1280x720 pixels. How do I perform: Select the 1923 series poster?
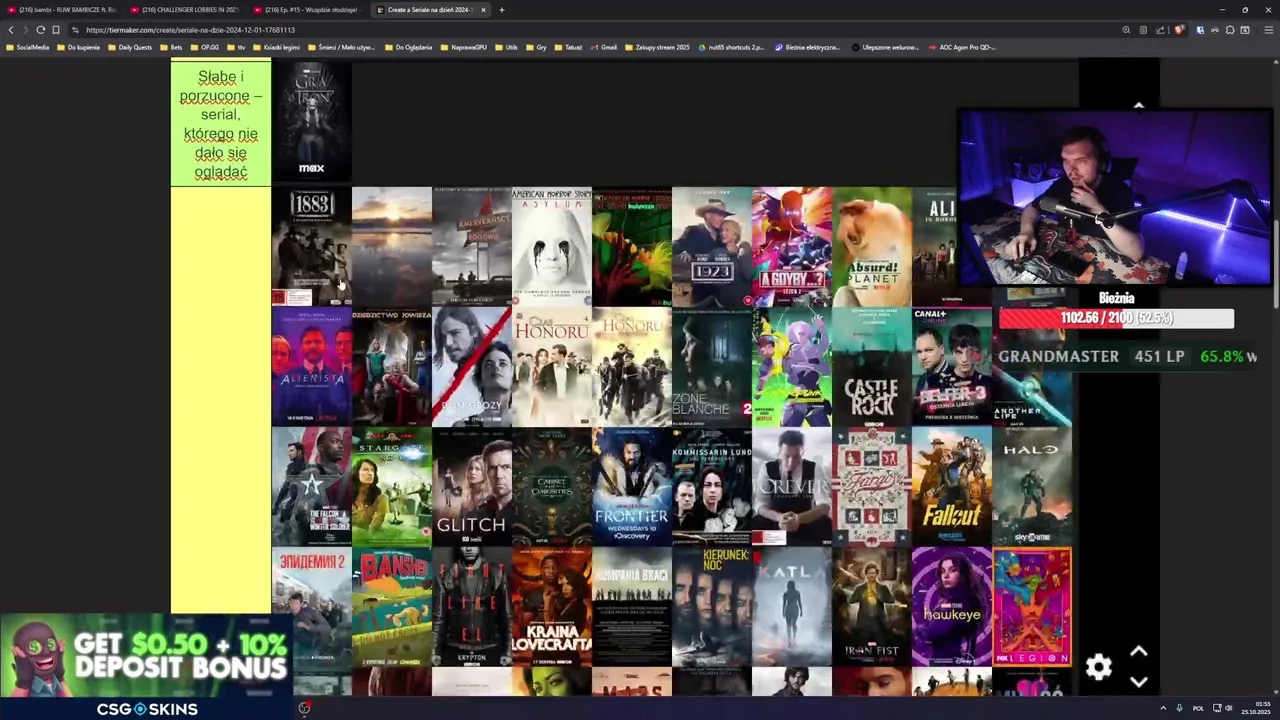pos(711,247)
